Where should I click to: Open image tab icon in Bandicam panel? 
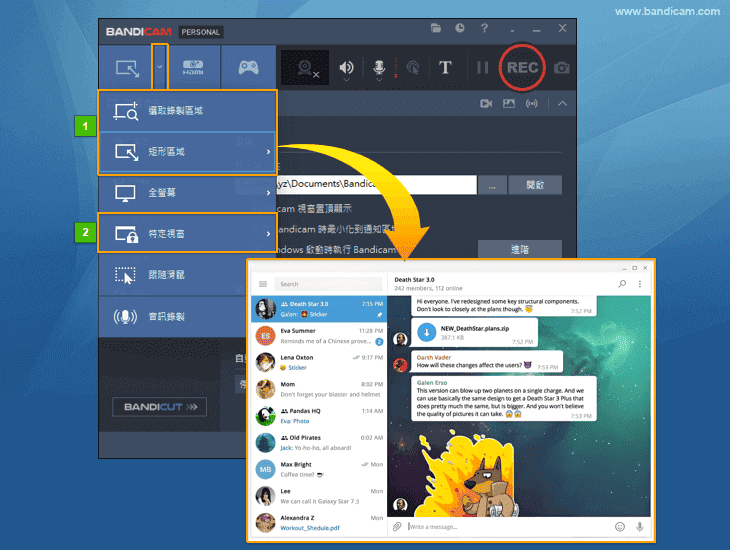point(508,103)
